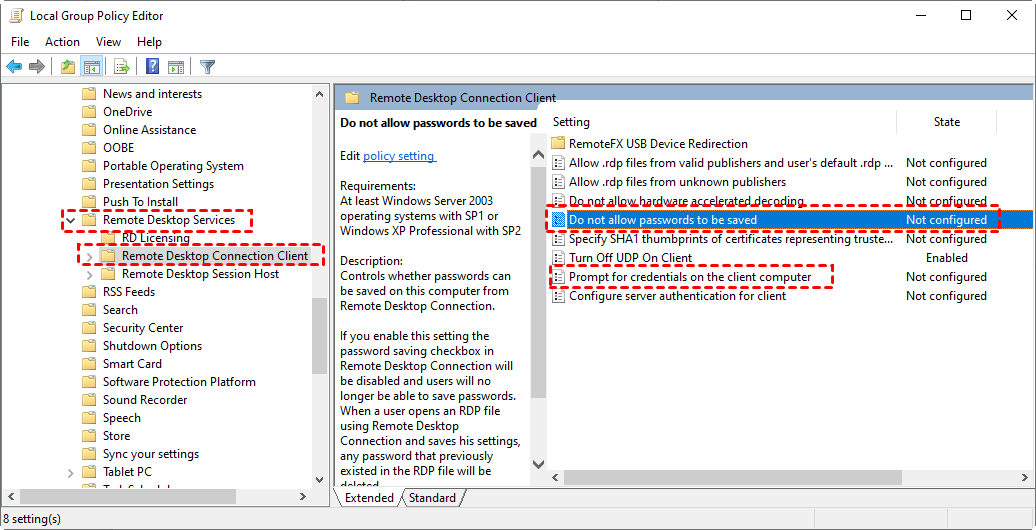
Task: Select the OneDrive folder in tree
Action: click(x=127, y=112)
